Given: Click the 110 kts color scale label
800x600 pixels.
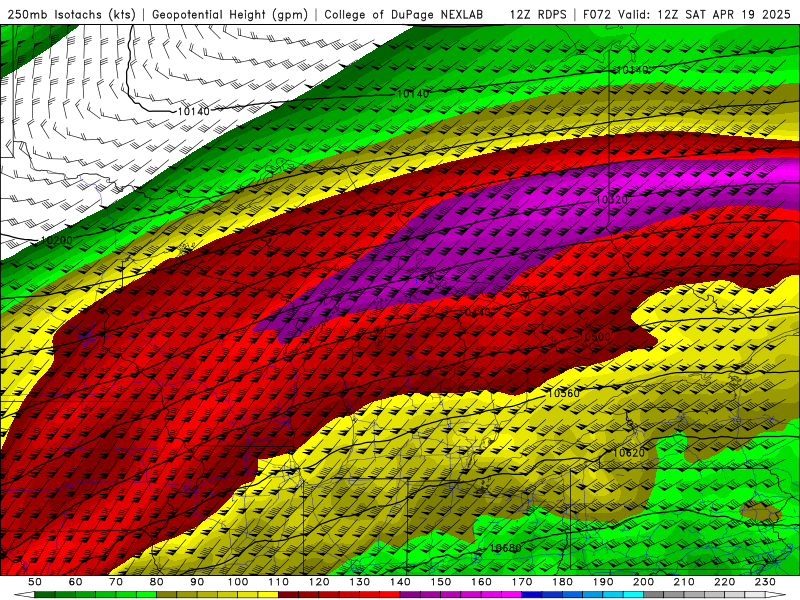Looking at the screenshot, I should (x=279, y=582).
